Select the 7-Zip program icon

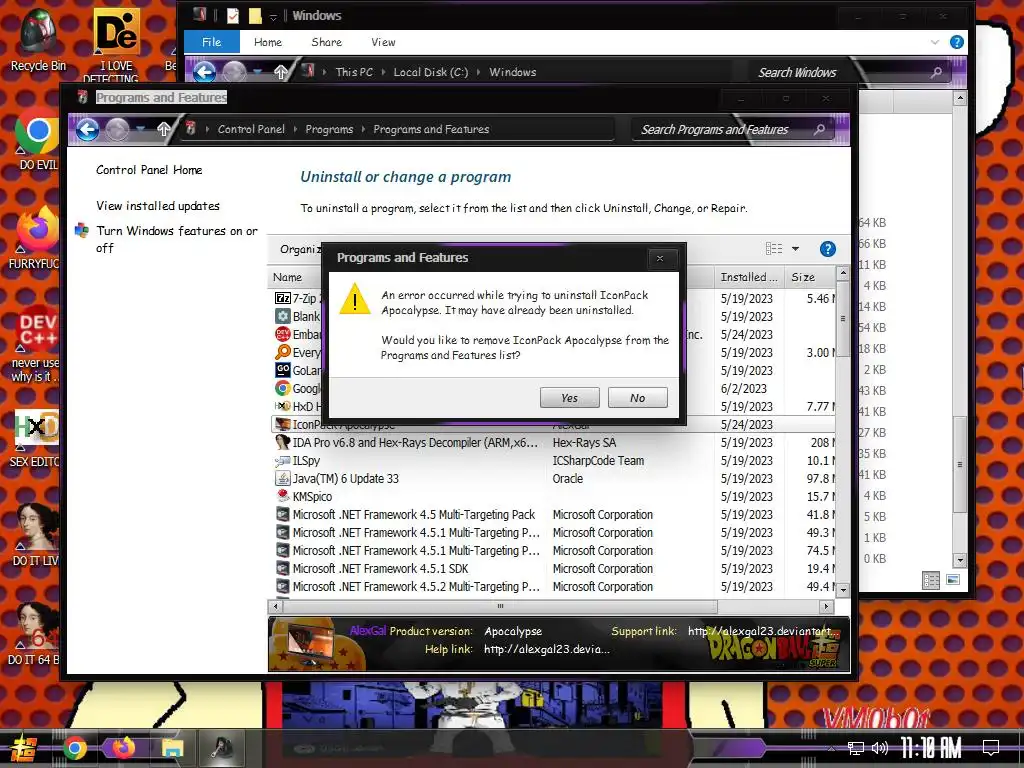[283, 298]
